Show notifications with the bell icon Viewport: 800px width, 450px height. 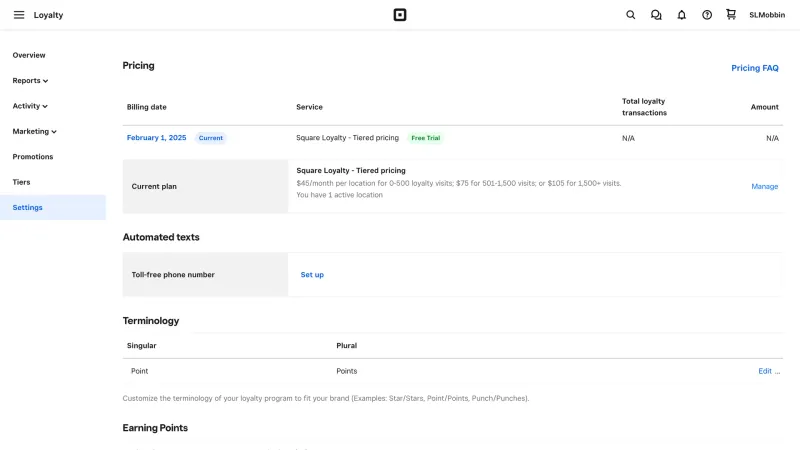682,15
